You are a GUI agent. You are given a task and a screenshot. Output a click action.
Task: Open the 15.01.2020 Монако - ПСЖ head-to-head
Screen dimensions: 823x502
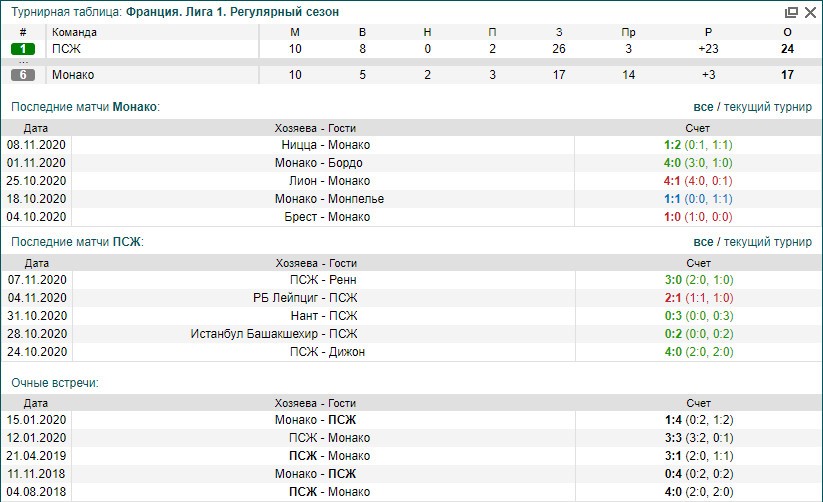tap(315, 420)
